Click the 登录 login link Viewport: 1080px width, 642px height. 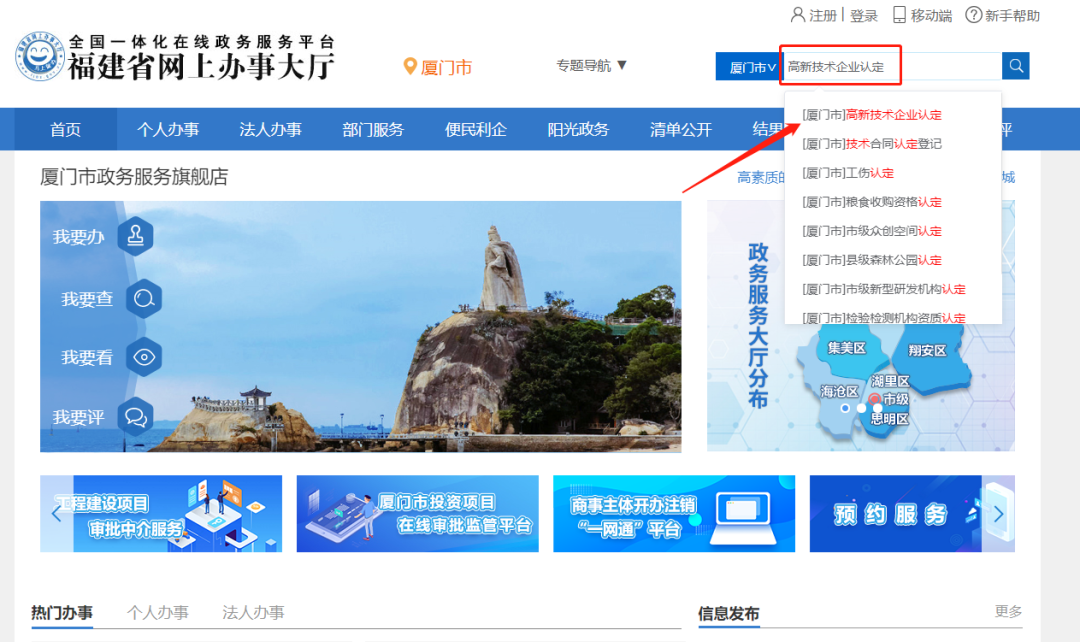[863, 15]
